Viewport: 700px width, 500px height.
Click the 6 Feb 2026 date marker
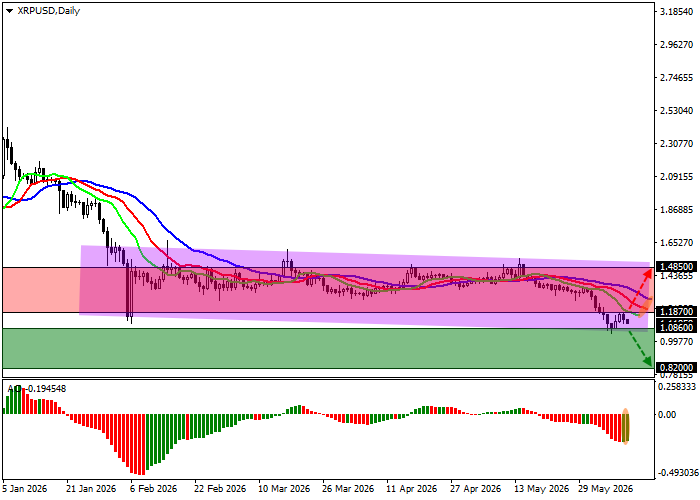[x=154, y=489]
